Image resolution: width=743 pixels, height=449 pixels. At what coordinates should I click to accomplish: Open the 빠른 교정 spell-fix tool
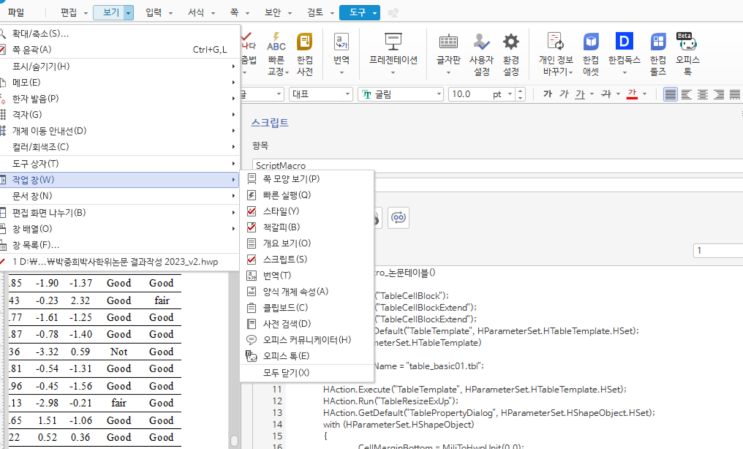point(276,53)
